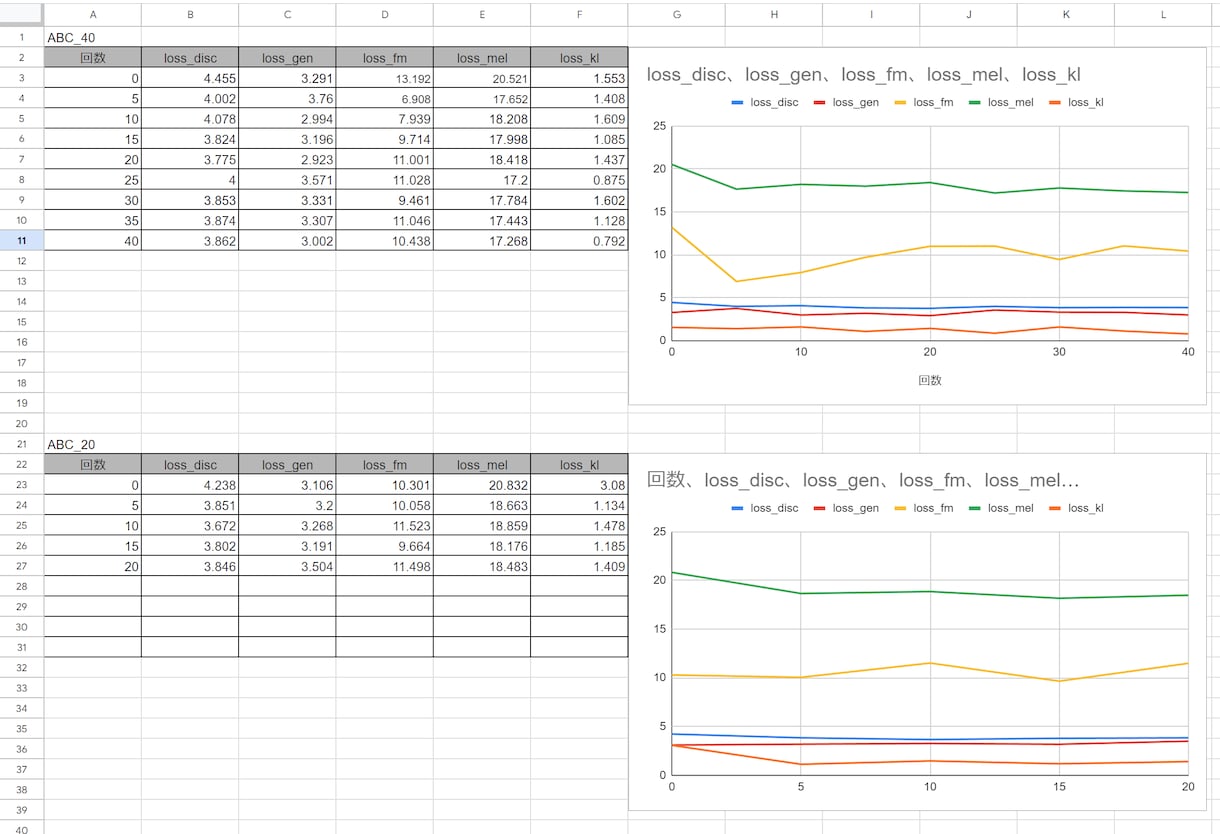
Task: Select the last loss_kl value 0.792
Action: coord(579,241)
